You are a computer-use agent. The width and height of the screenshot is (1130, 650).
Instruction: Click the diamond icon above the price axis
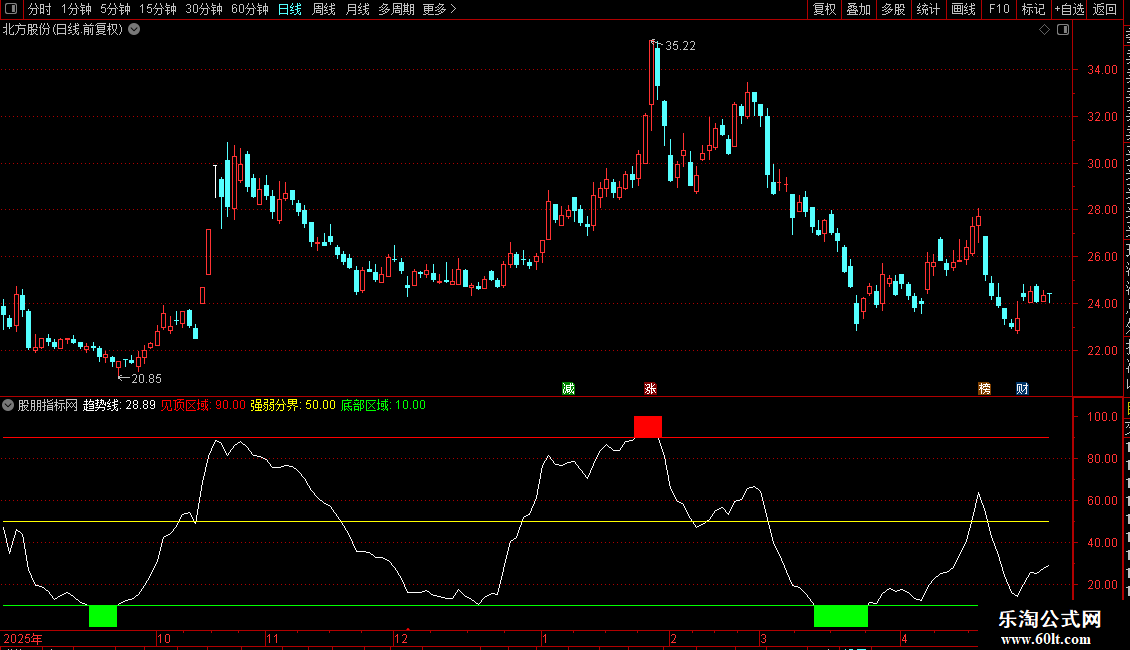tap(1044, 30)
